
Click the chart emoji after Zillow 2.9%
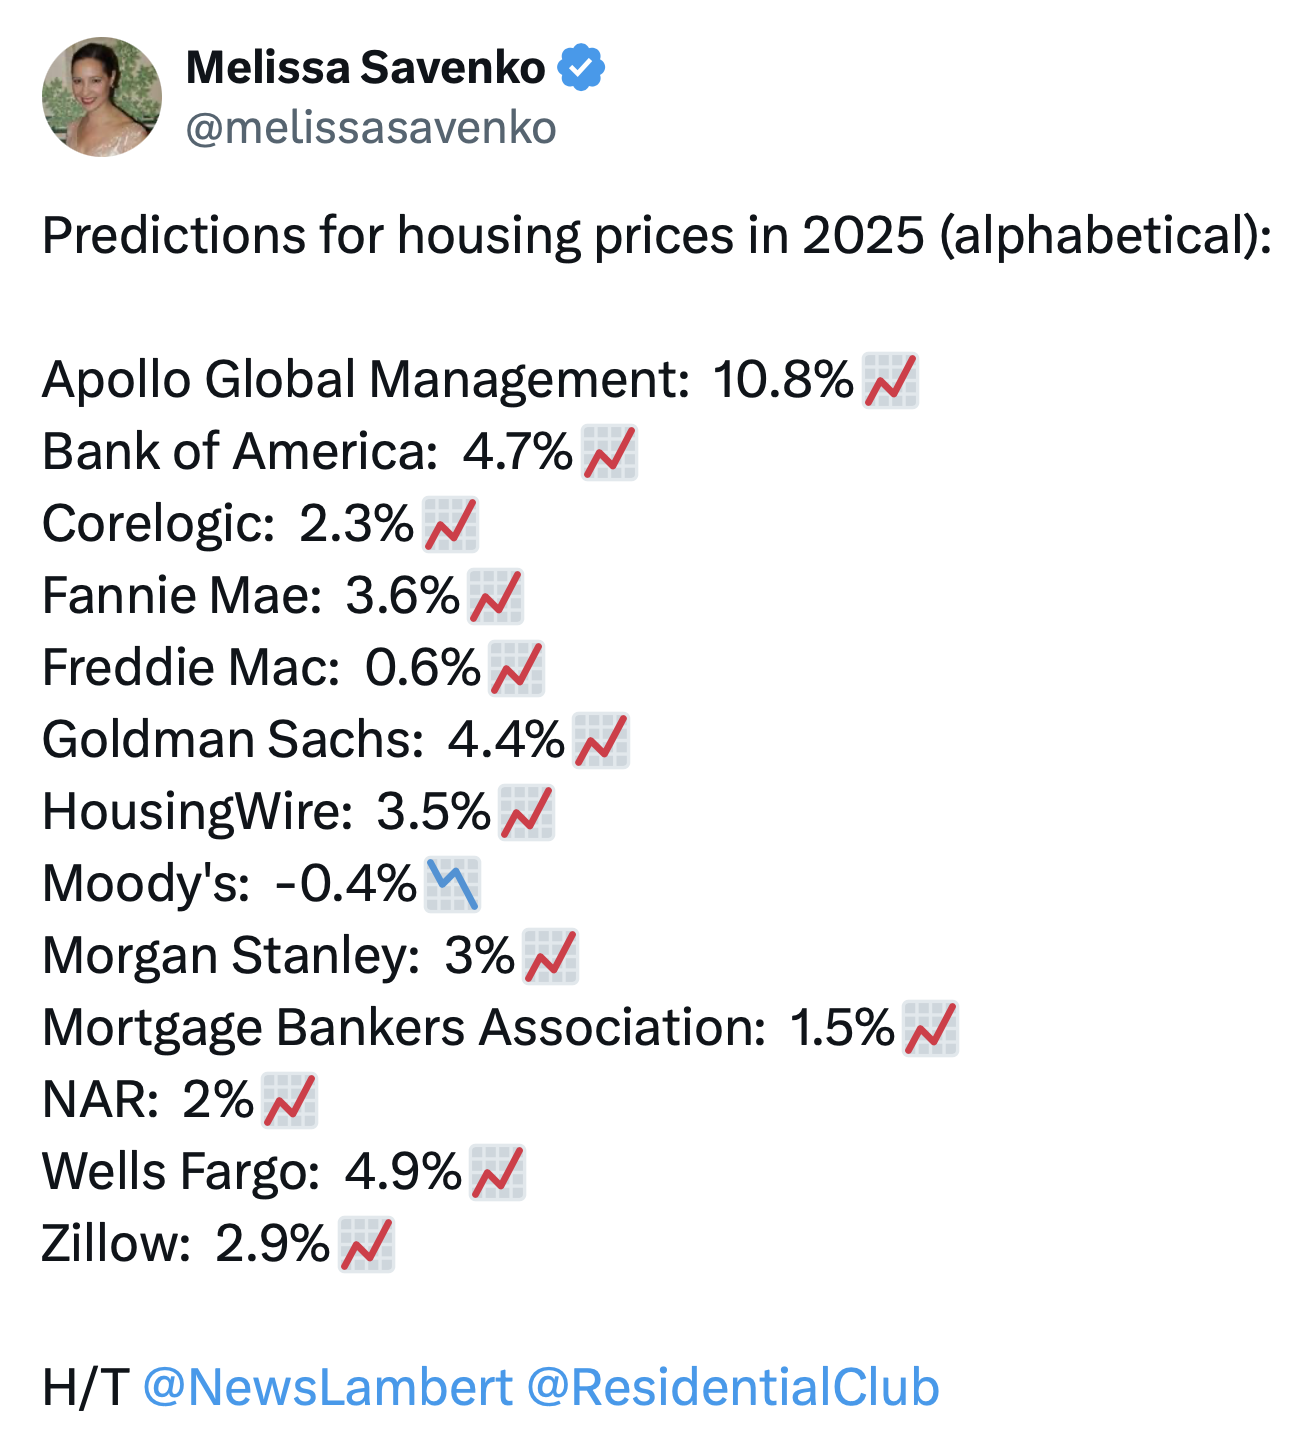coord(366,1244)
